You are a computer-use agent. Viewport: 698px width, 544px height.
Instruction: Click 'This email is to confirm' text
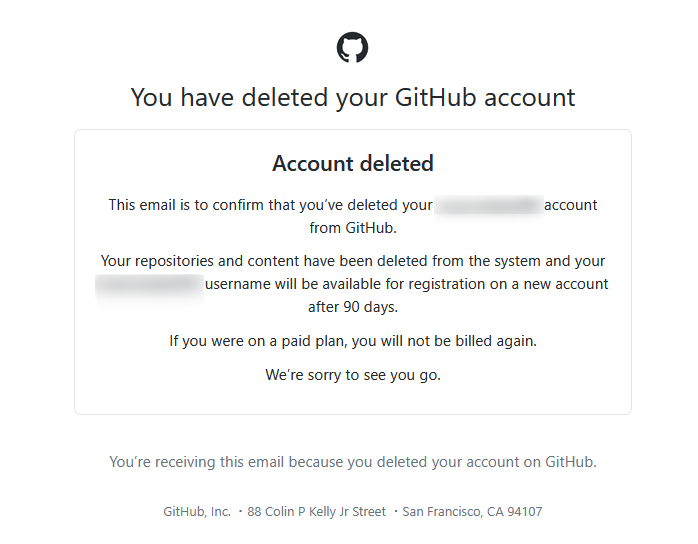point(187,205)
